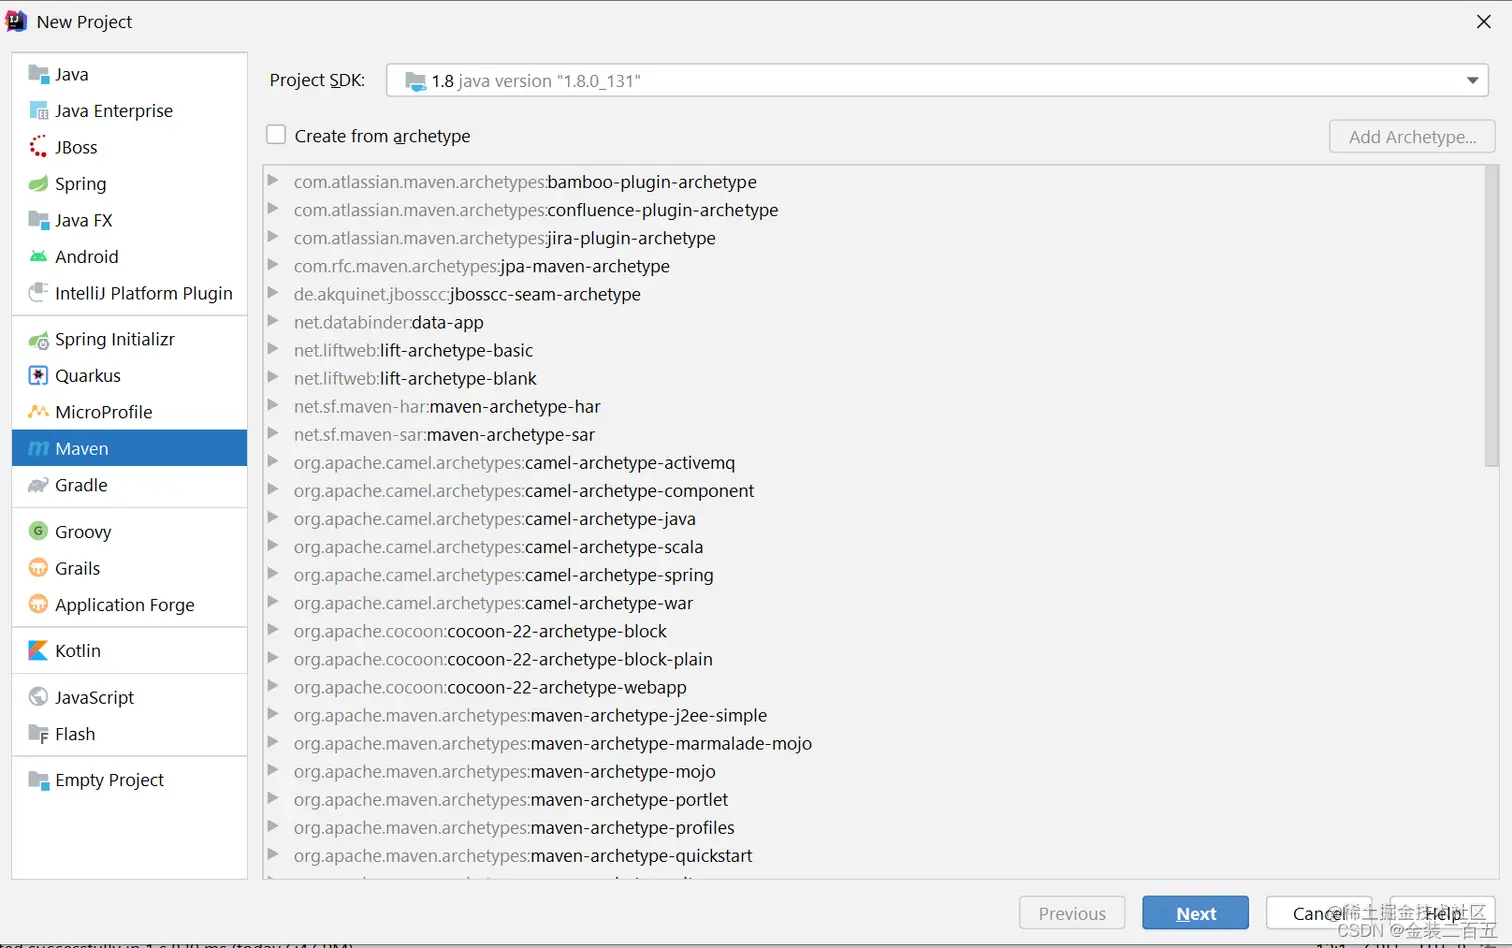The image size is (1512, 948).
Task: Select maven-archetype-profiles row
Action: [x=874, y=827]
